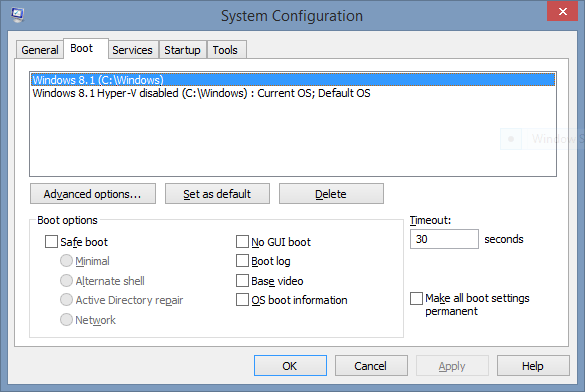The image size is (585, 392).
Task: Click the System Configuration title bar icon
Action: pos(17,15)
